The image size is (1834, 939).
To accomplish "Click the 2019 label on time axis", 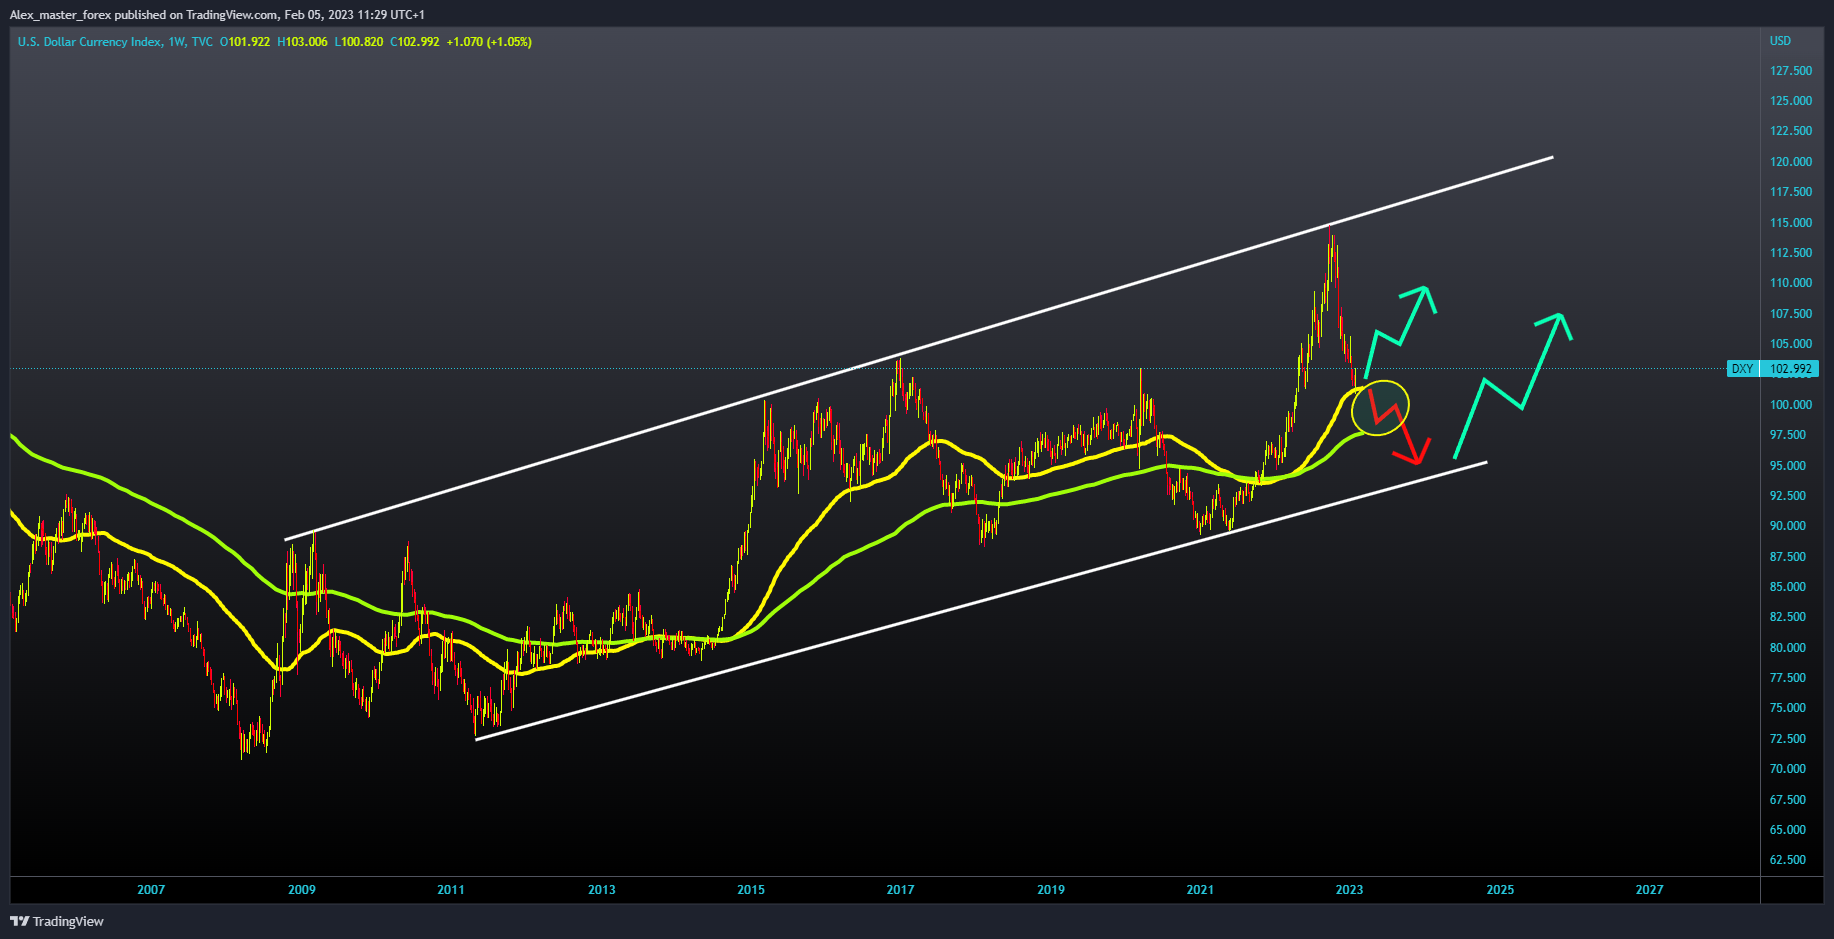I will [1051, 890].
